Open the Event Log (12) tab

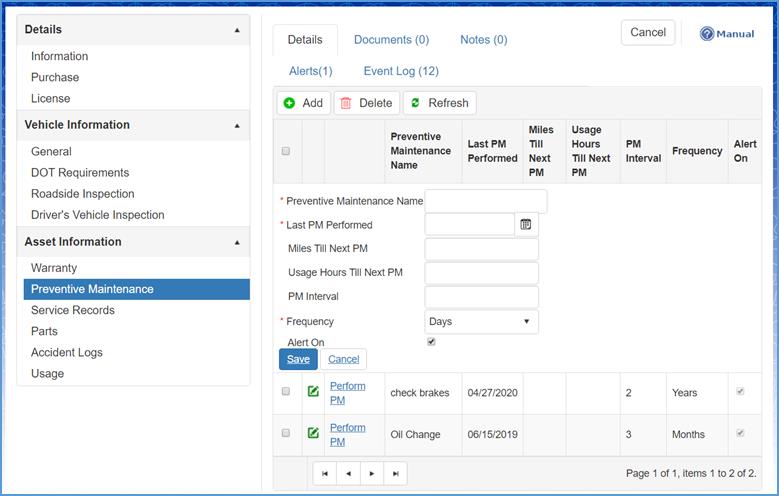click(x=401, y=71)
